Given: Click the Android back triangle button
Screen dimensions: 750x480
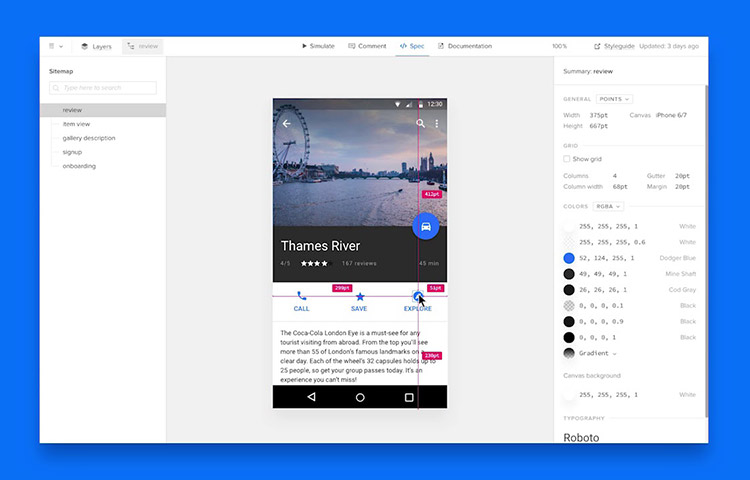Looking at the screenshot, I should click(x=311, y=397).
